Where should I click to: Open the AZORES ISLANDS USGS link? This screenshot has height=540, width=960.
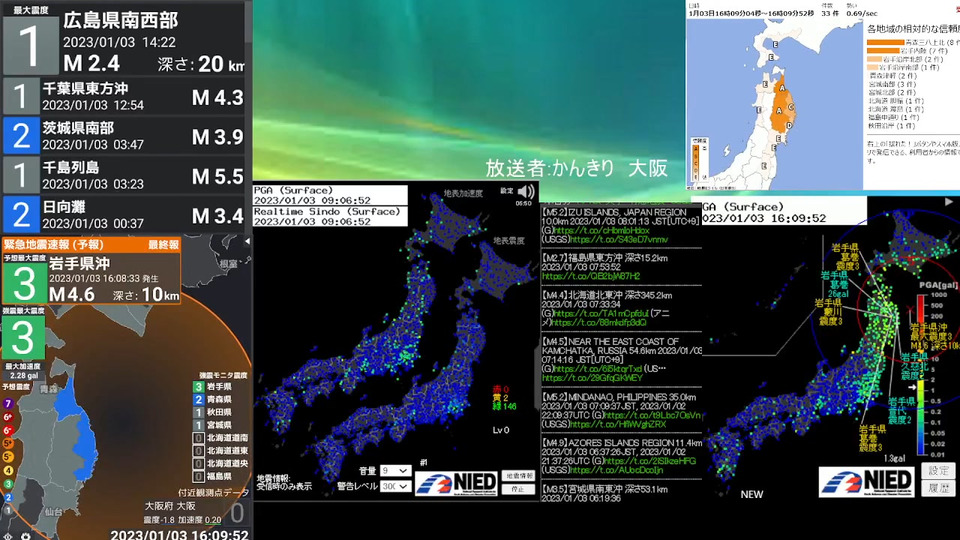(x=617, y=470)
